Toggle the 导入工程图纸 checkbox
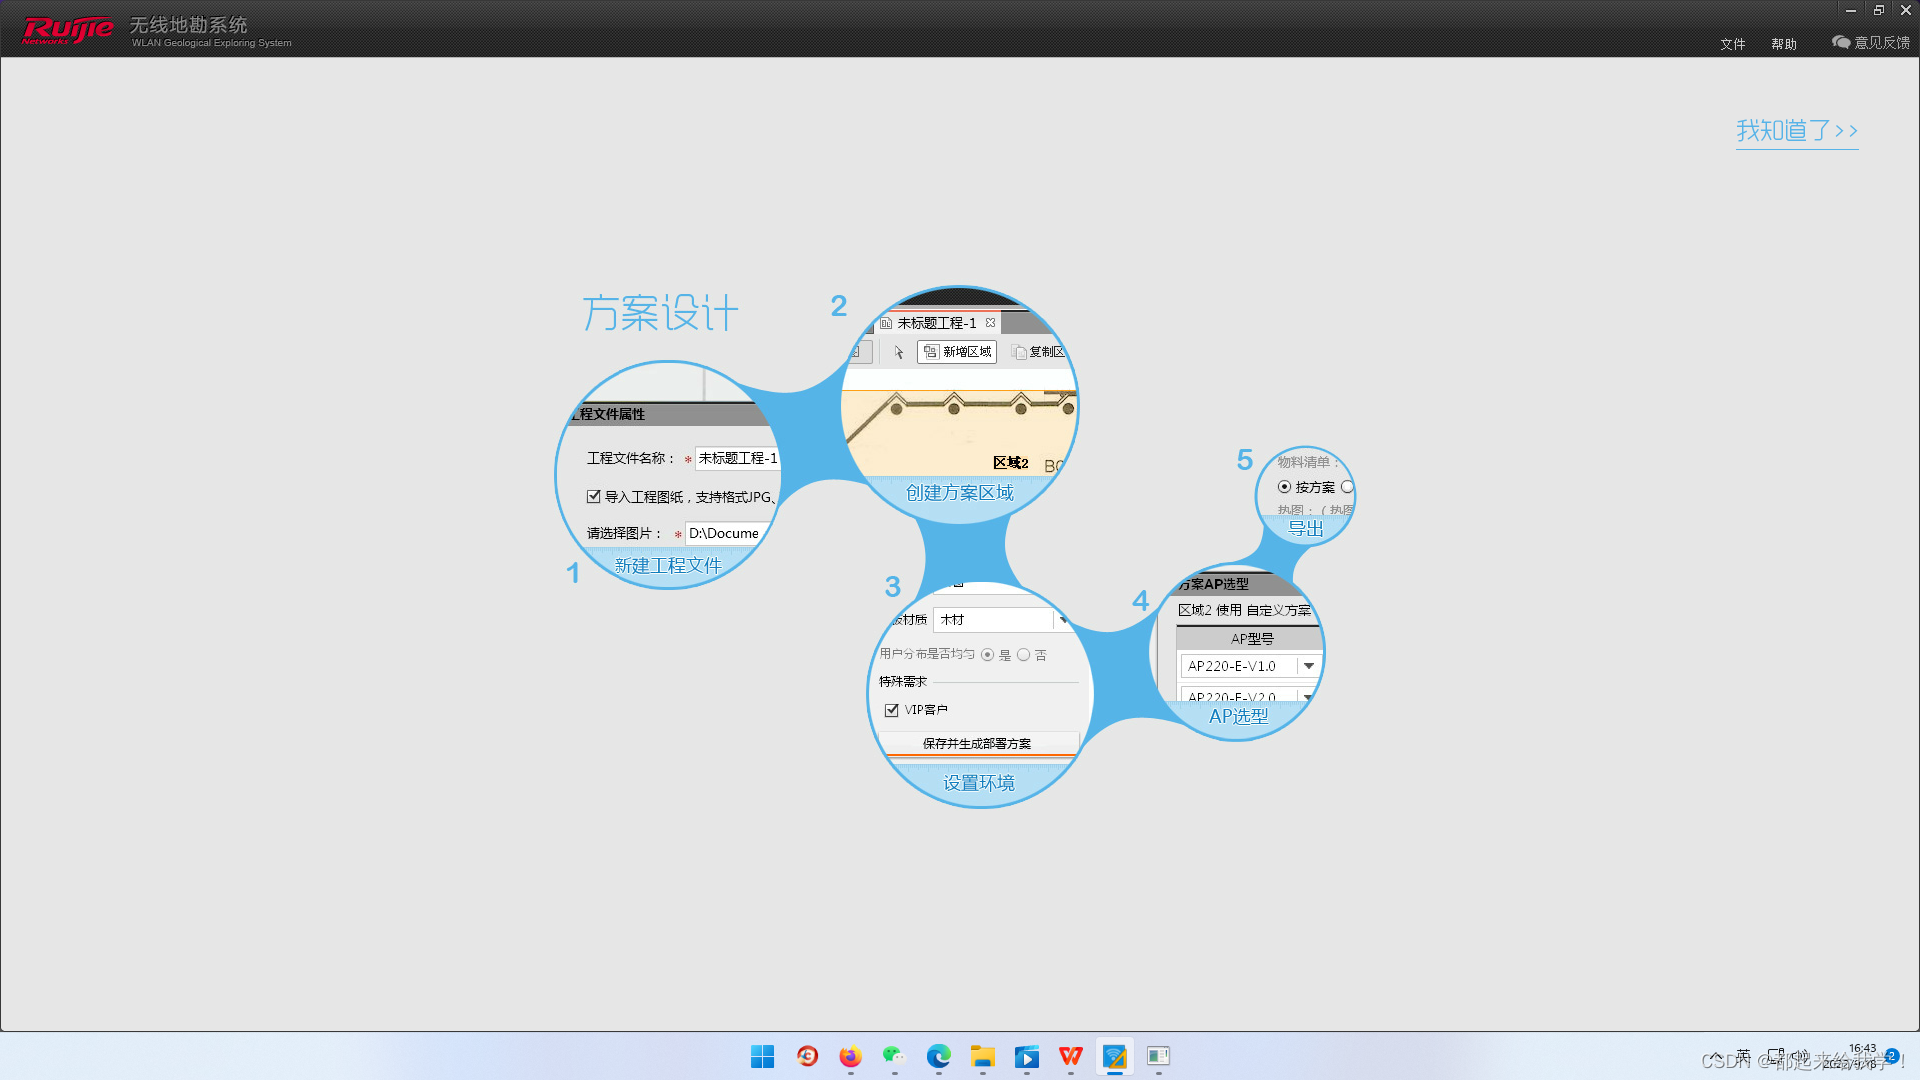This screenshot has height=1080, width=1920. (x=594, y=496)
